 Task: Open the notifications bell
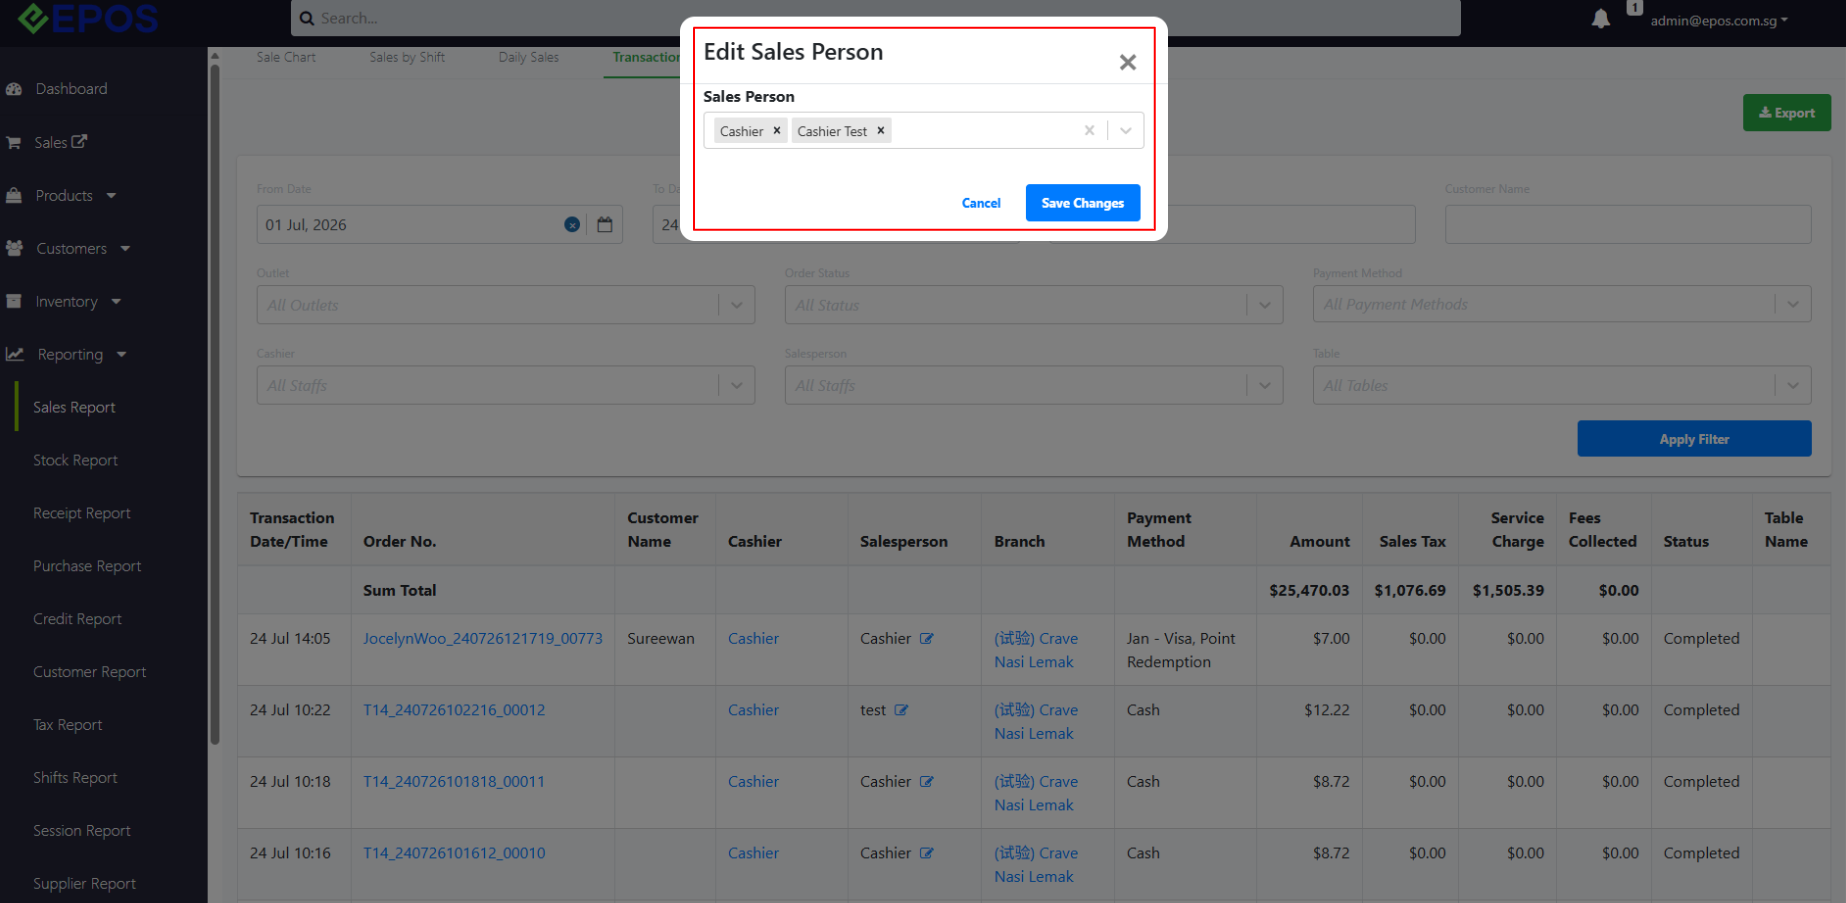[x=1600, y=19]
